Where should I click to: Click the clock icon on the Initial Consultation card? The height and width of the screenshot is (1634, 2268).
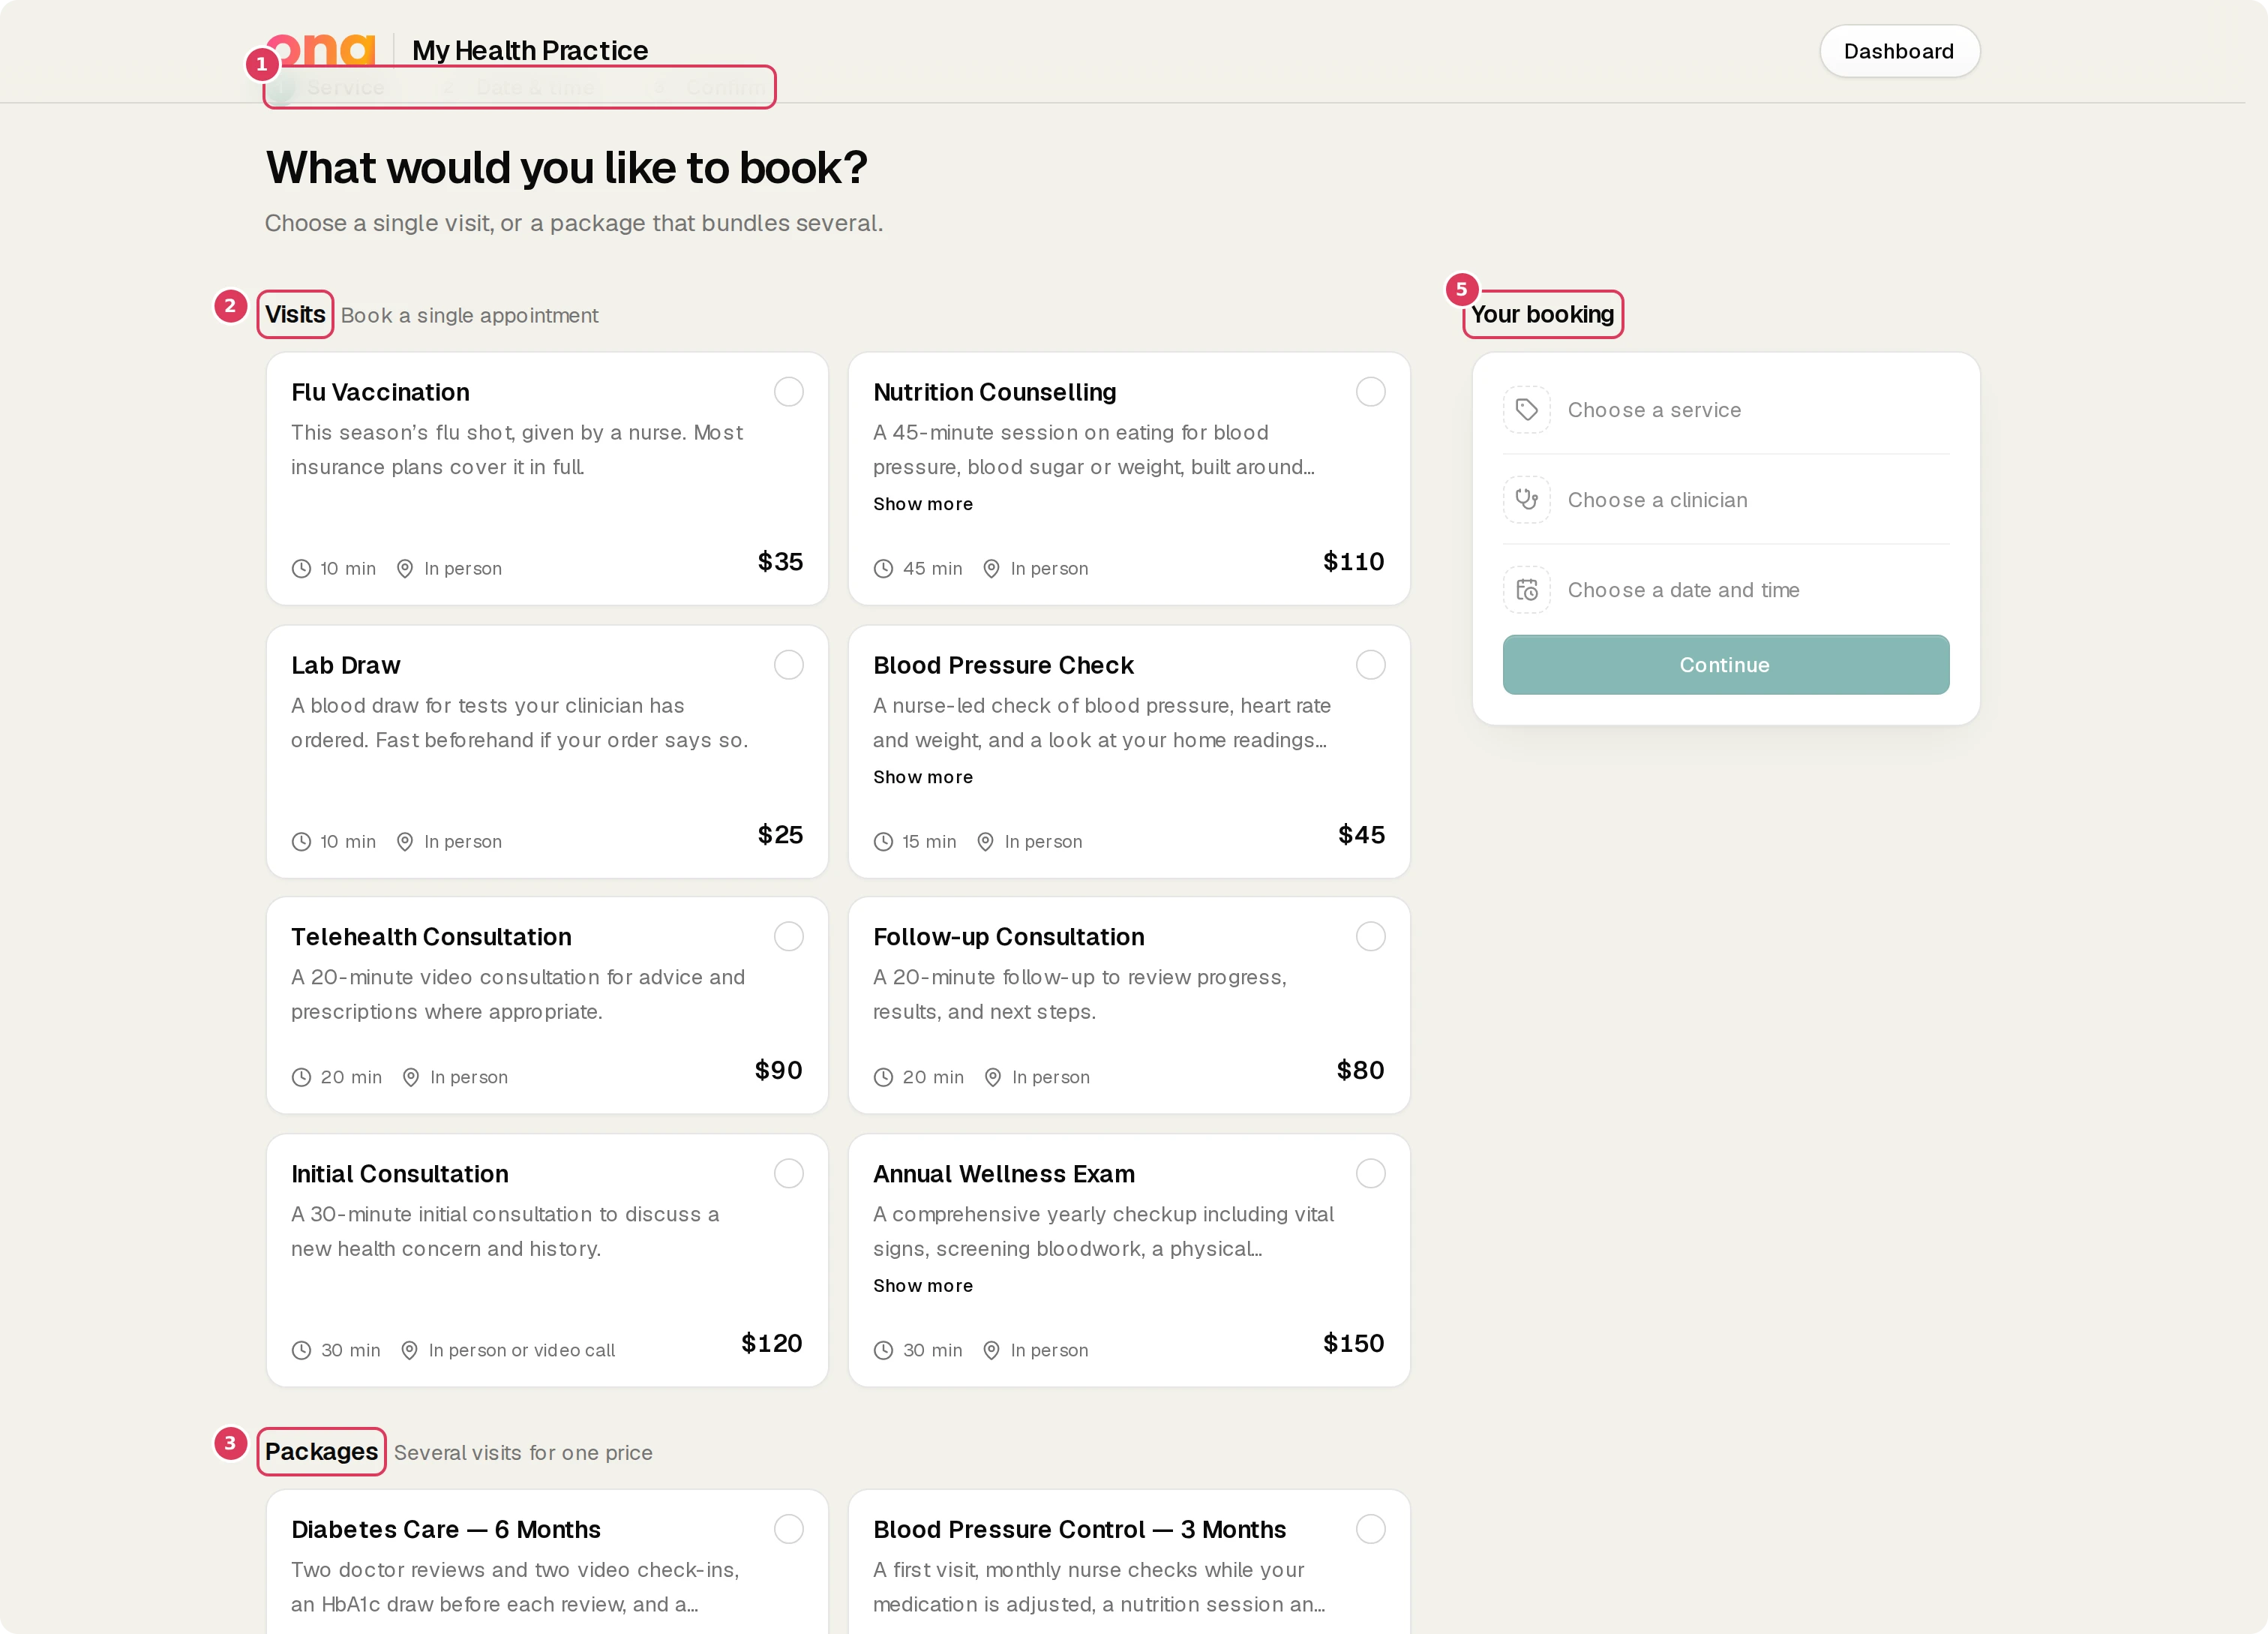pyautogui.click(x=301, y=1351)
